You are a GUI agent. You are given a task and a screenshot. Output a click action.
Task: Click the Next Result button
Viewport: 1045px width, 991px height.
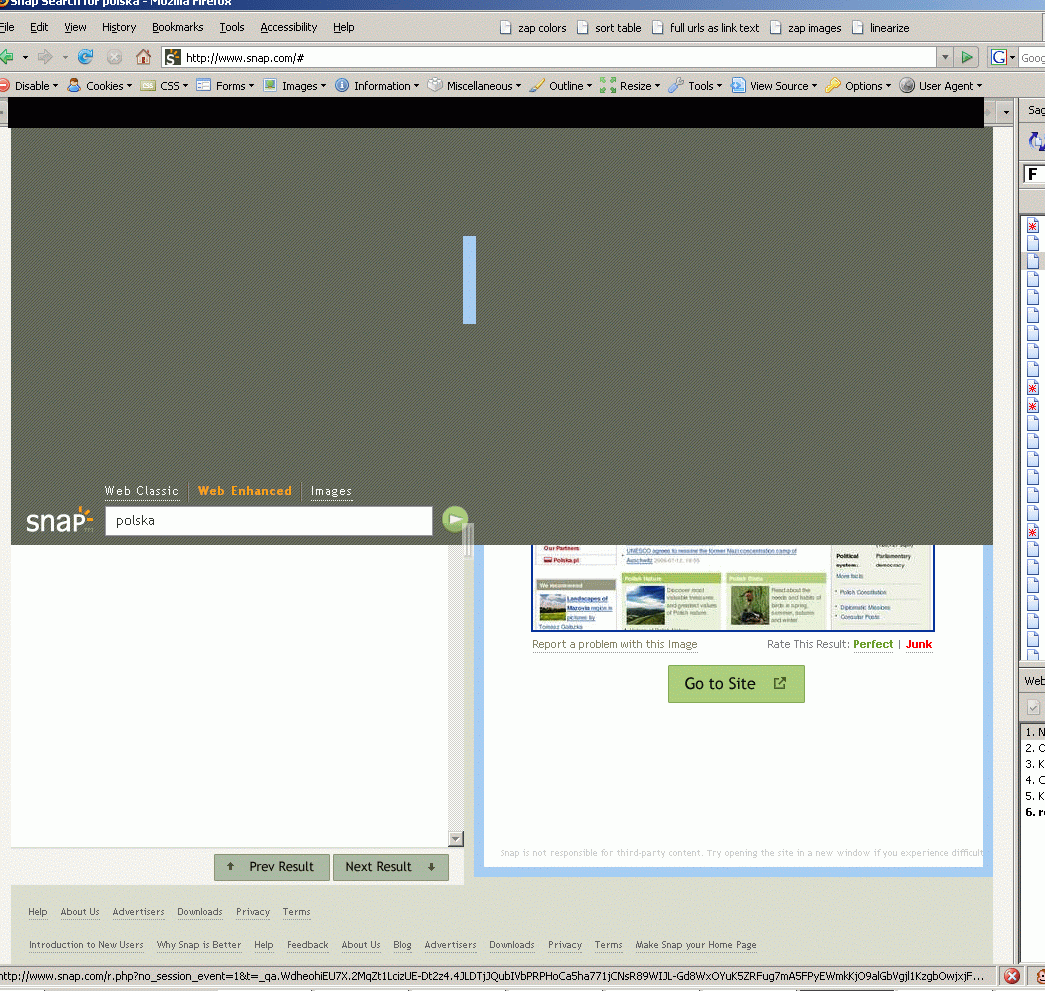(x=391, y=867)
